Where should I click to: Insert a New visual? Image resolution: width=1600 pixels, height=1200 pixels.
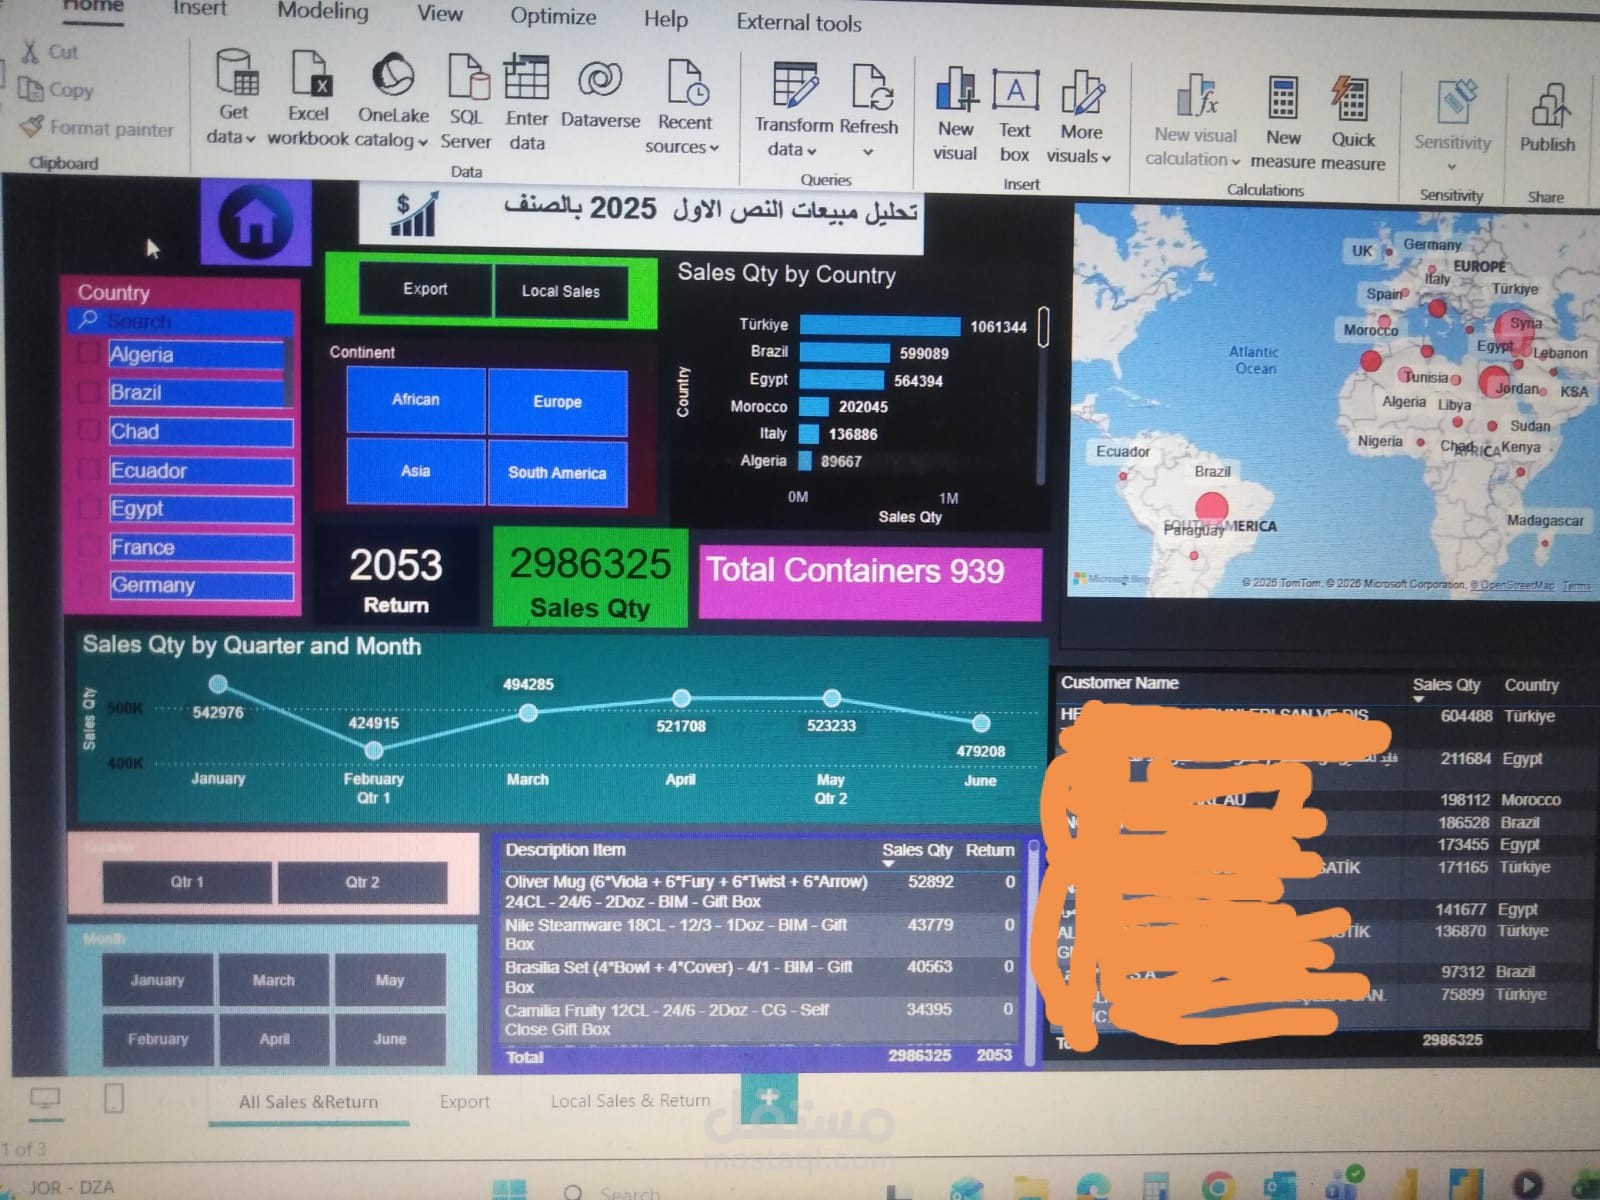(x=955, y=113)
